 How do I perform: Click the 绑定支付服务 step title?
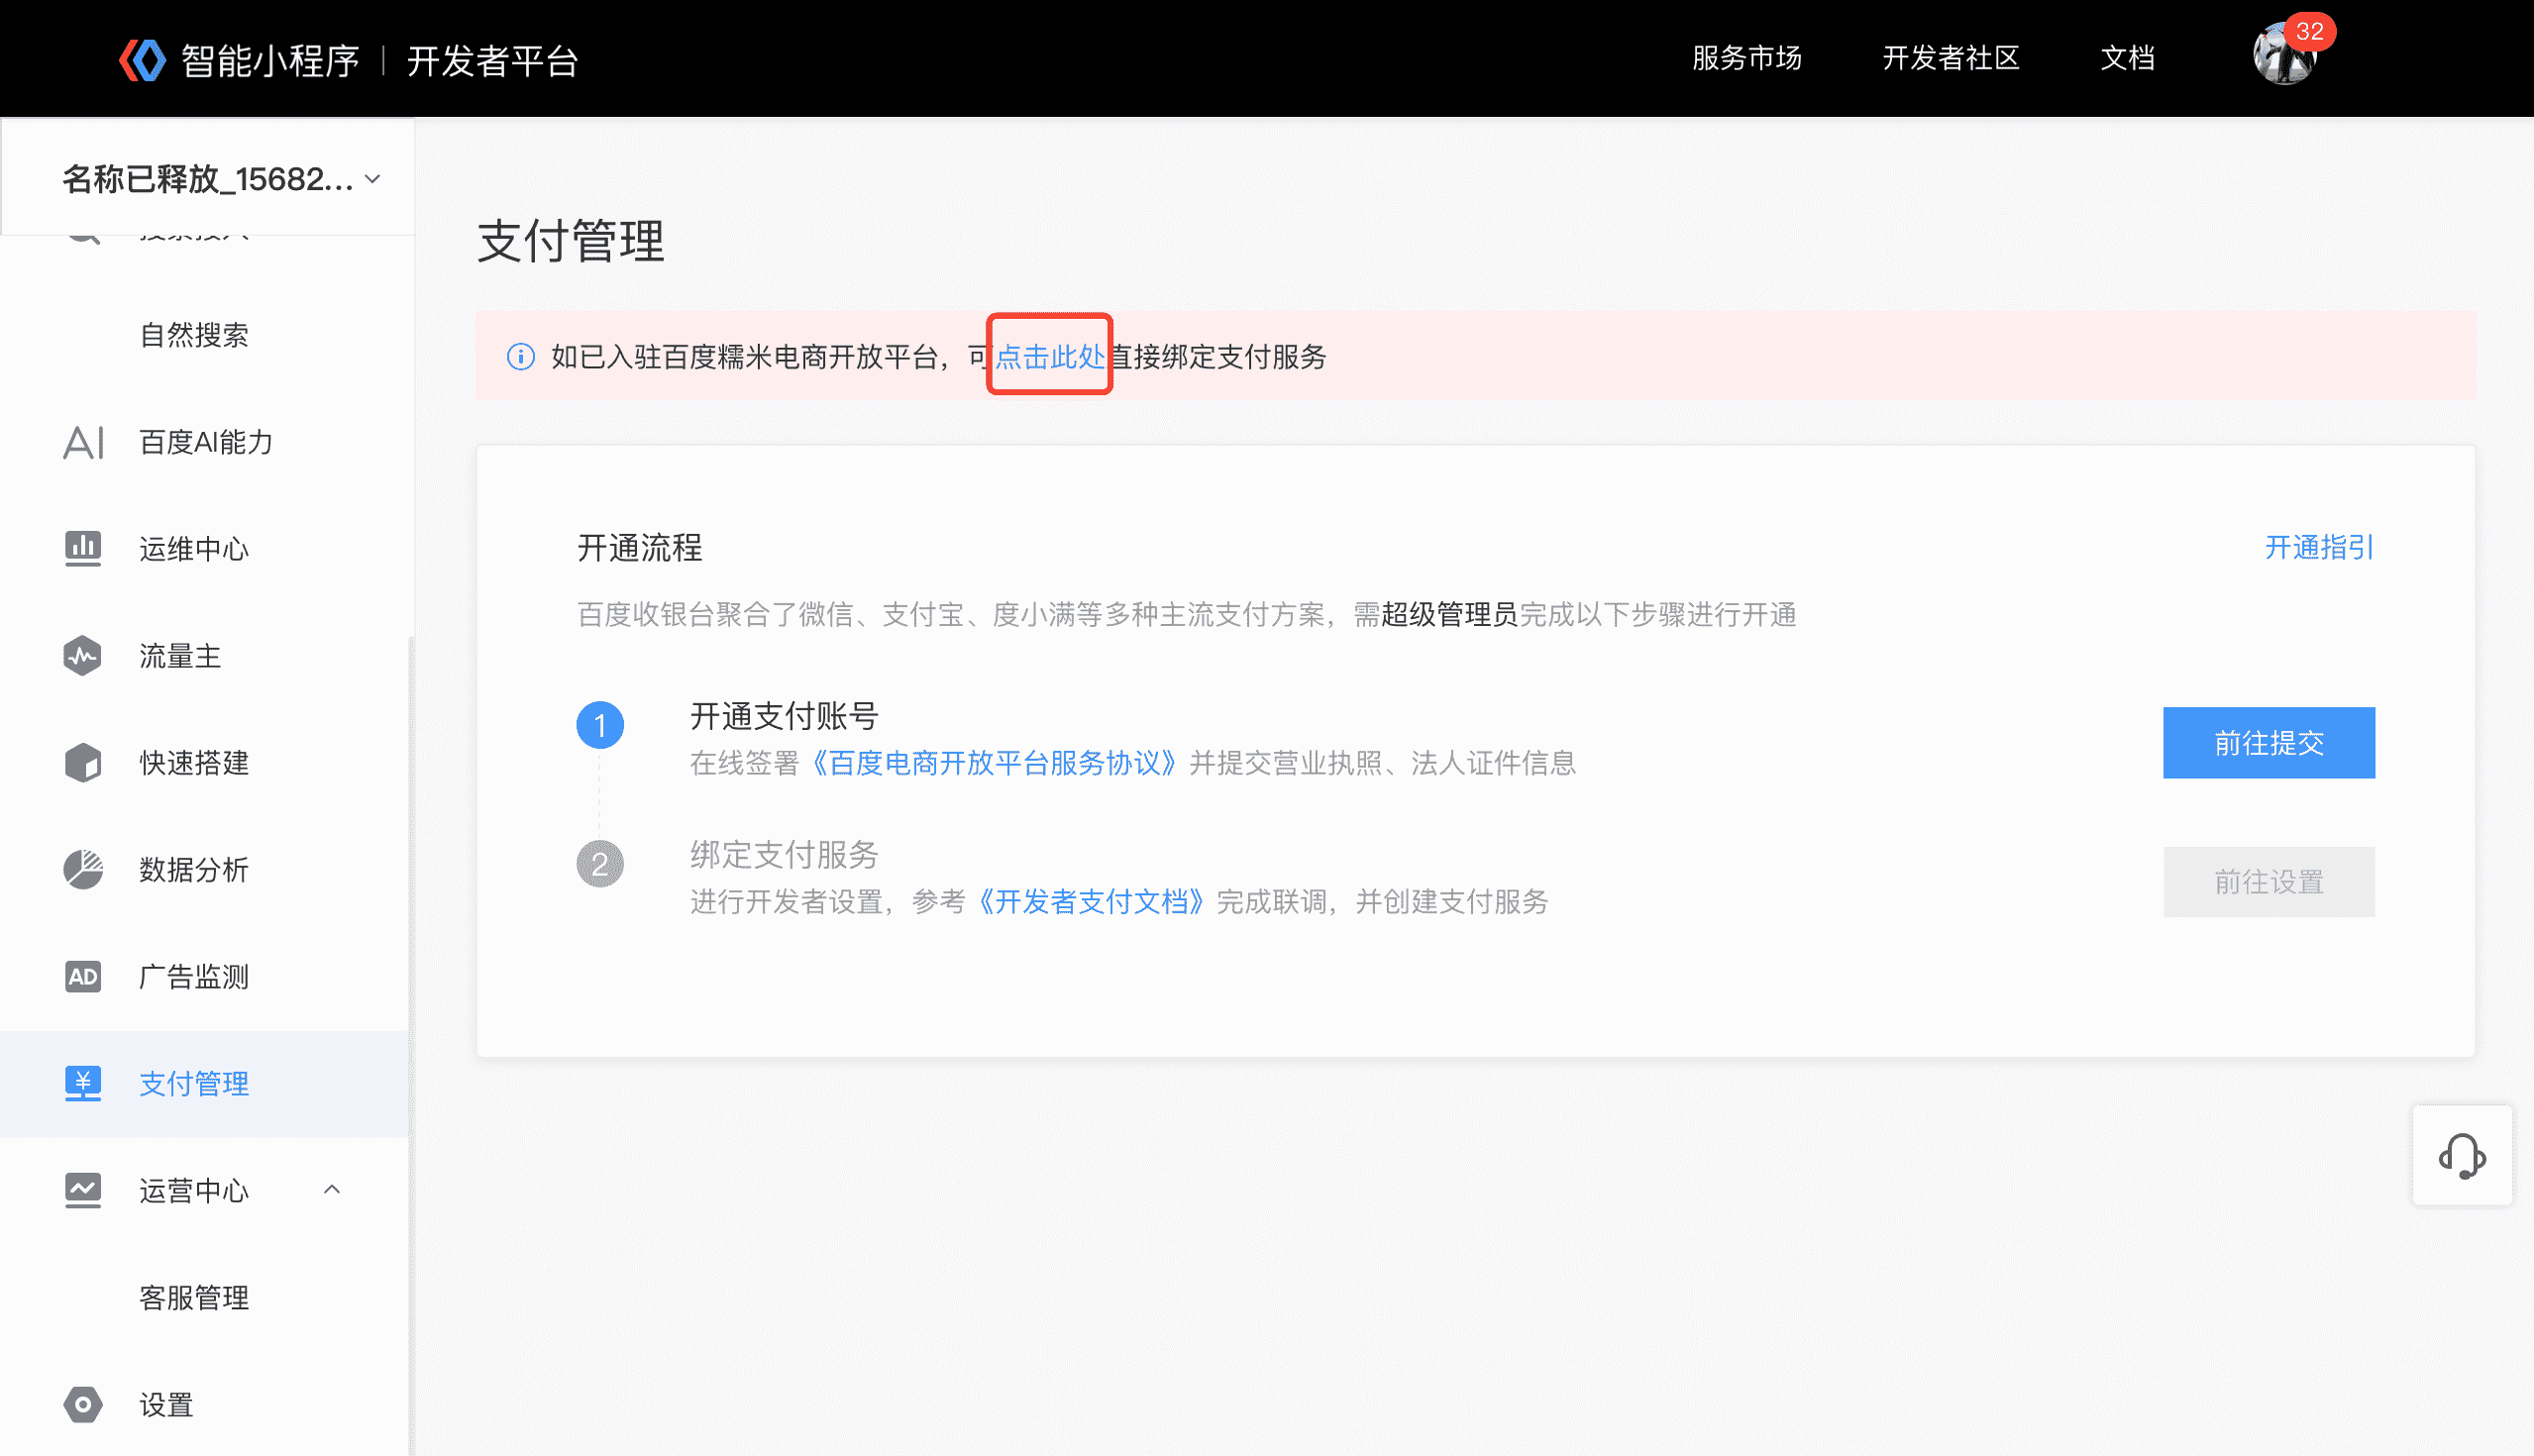pyautogui.click(x=784, y=855)
